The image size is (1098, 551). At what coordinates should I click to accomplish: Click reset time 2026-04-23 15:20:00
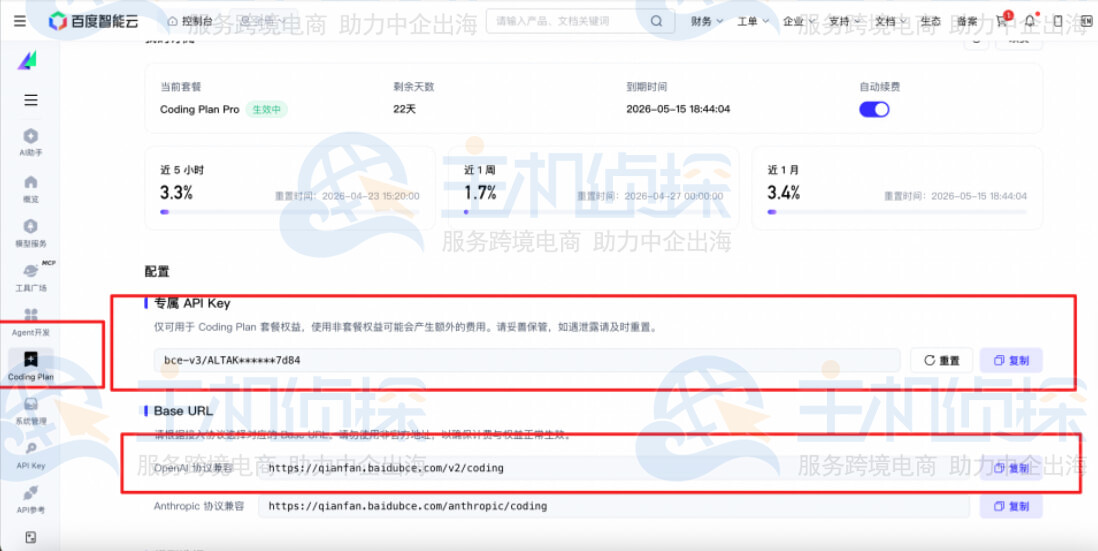point(370,197)
